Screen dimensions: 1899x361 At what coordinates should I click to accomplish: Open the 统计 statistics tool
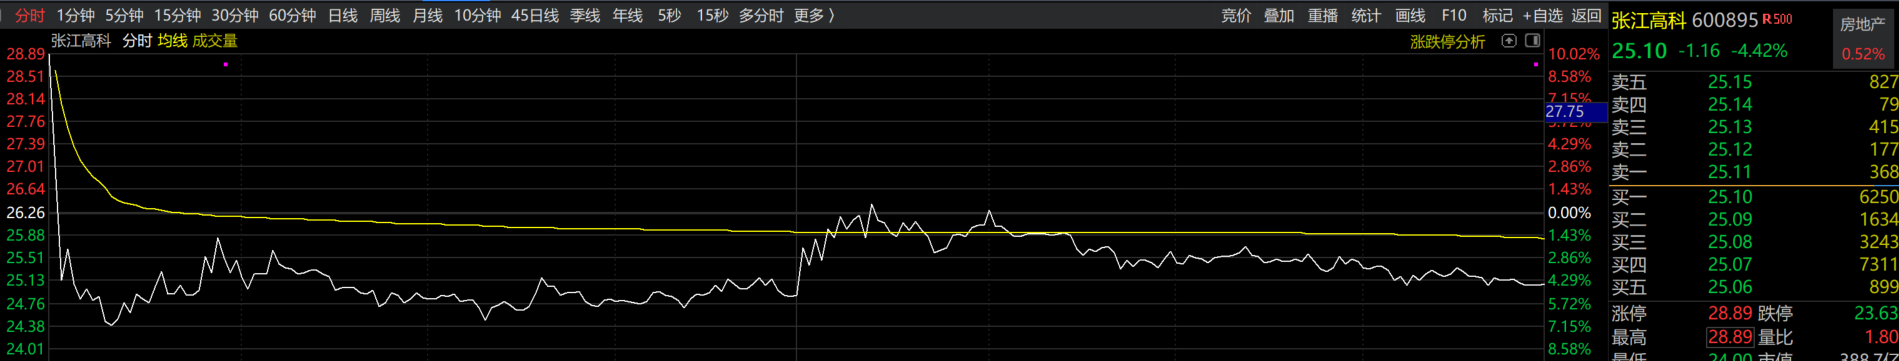1366,15
